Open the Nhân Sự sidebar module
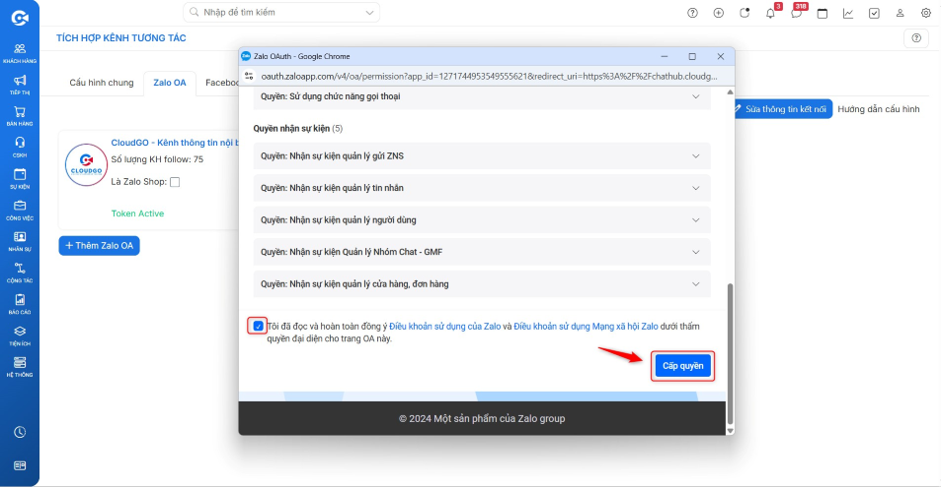The width and height of the screenshot is (941, 487). pyautogui.click(x=20, y=241)
